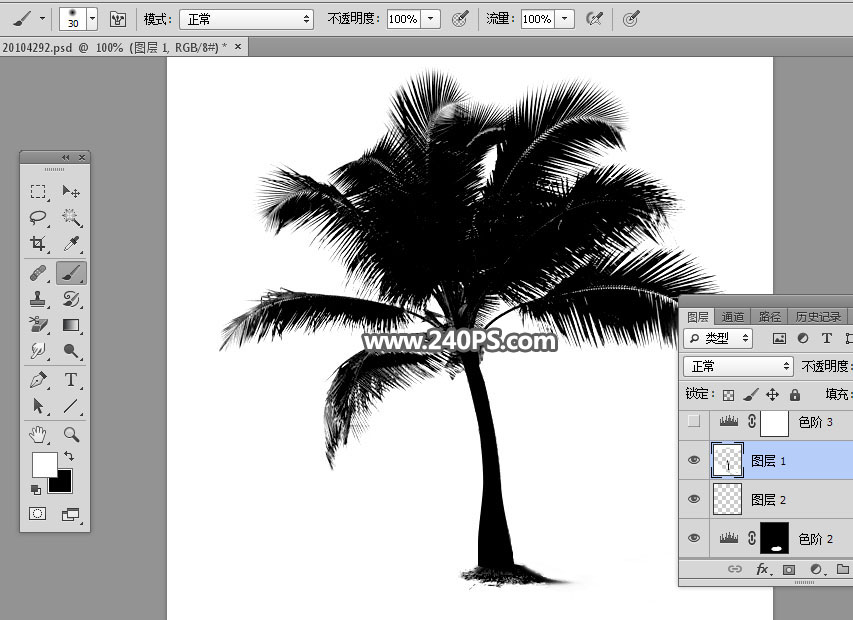Select the Zoom magnifier tool
This screenshot has width=853, height=620.
[71, 434]
